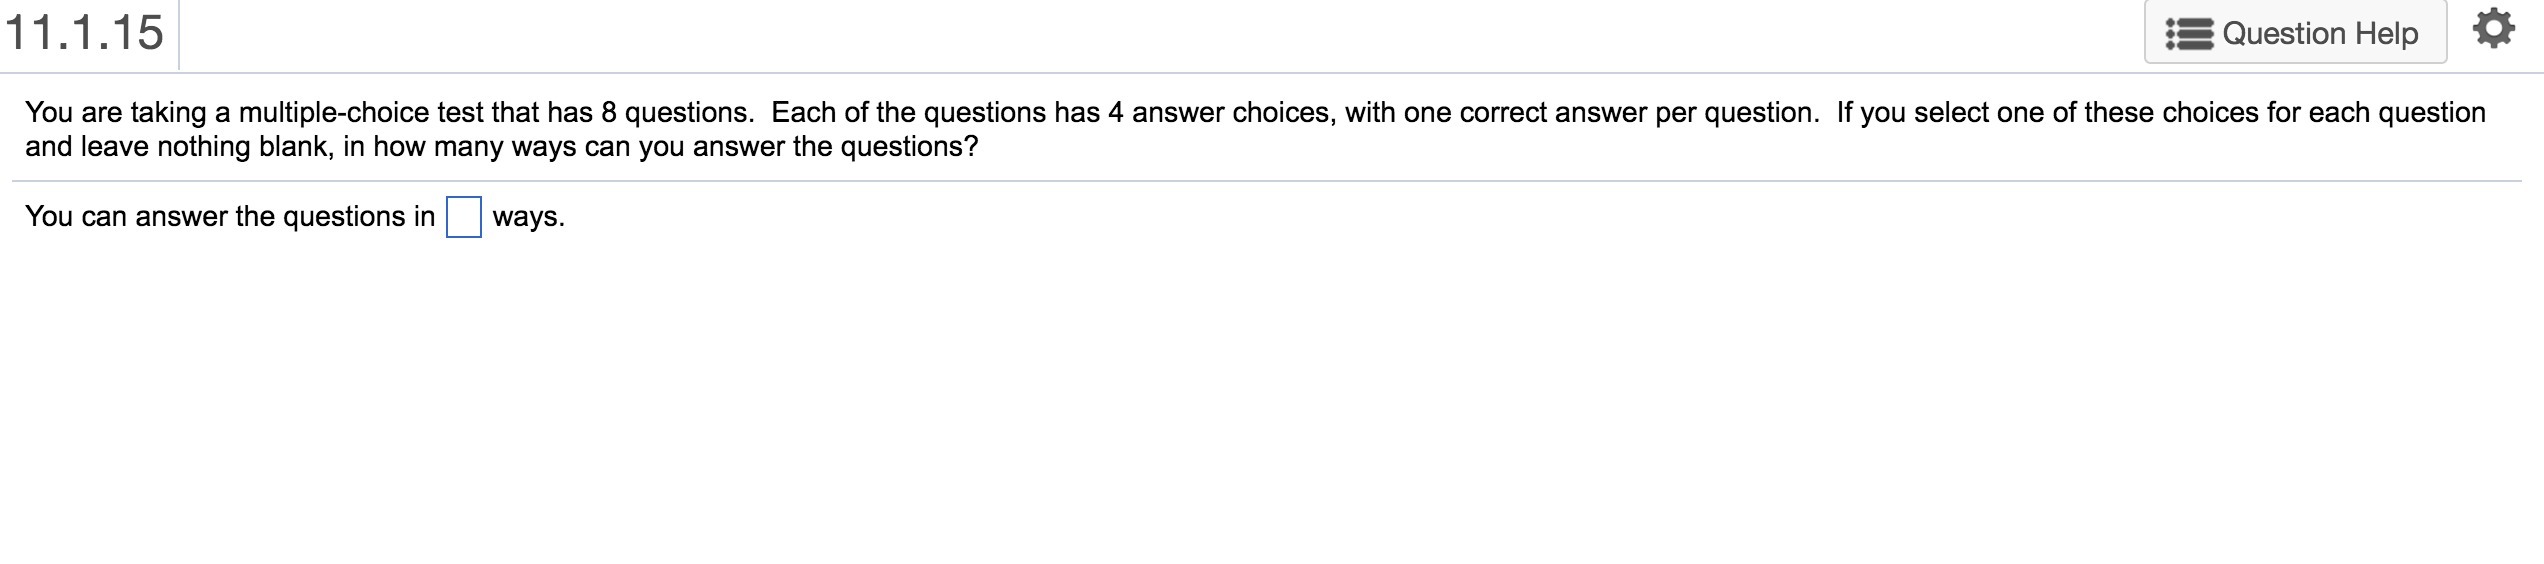Click the Question Help label text
Image resolution: width=2544 pixels, height=564 pixels.
(x=2320, y=34)
